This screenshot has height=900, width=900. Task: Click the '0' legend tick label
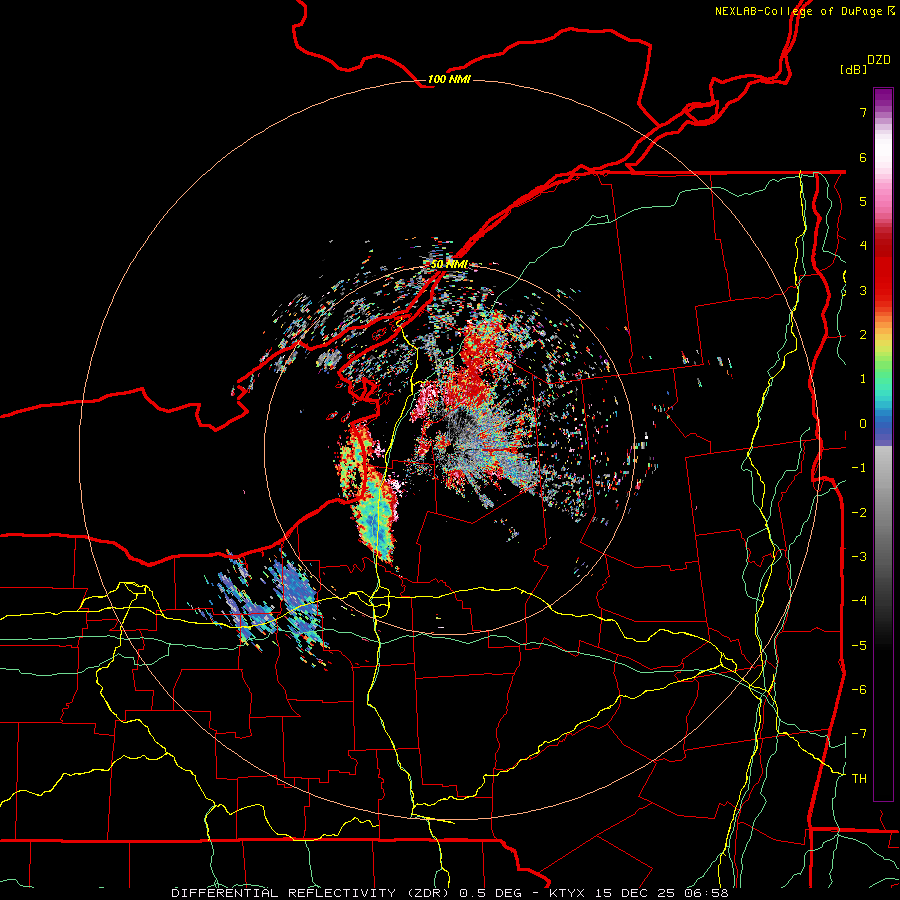tap(863, 424)
